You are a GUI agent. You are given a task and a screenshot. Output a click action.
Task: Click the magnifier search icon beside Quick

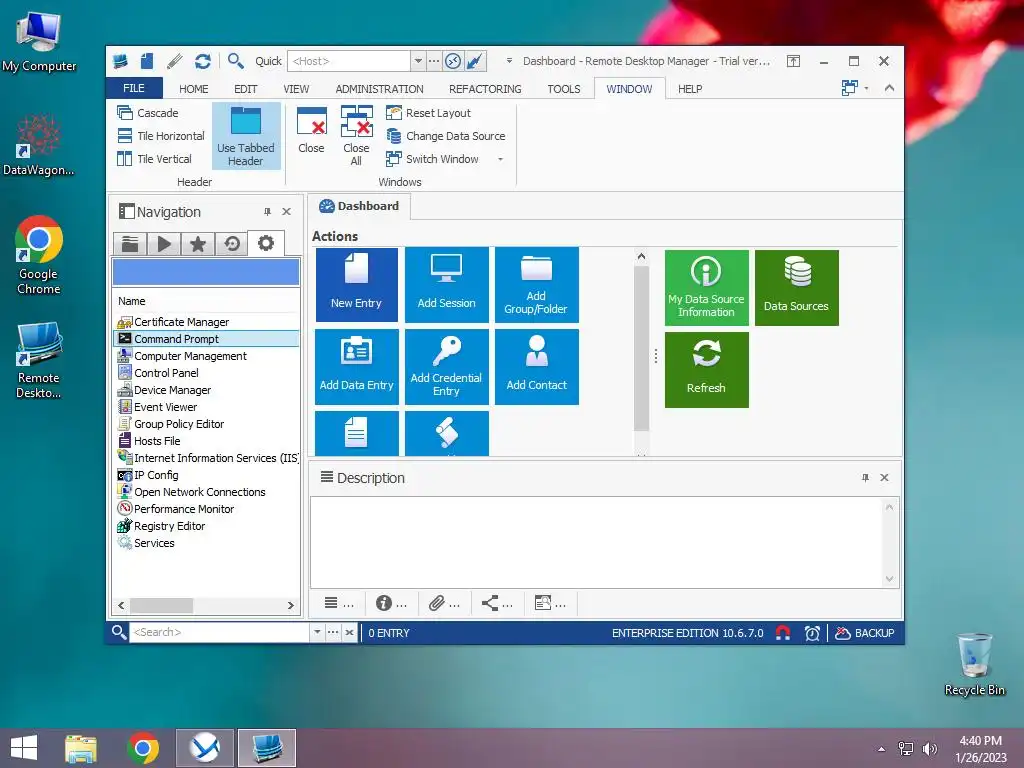point(236,61)
